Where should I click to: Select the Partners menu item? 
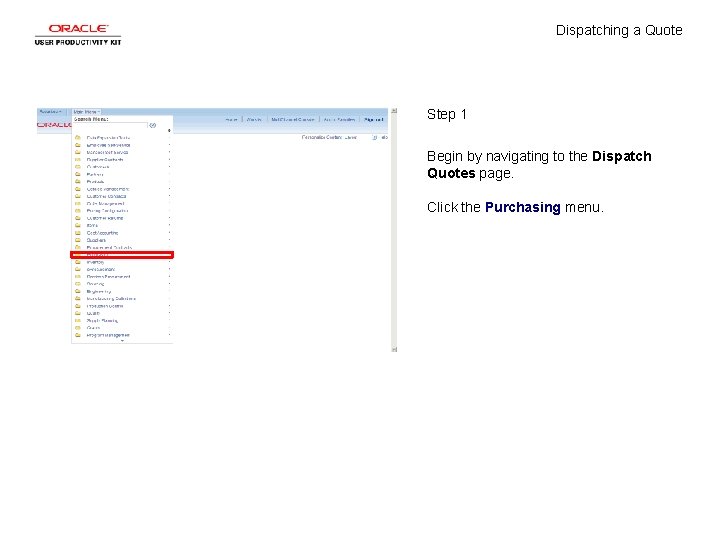(x=95, y=174)
